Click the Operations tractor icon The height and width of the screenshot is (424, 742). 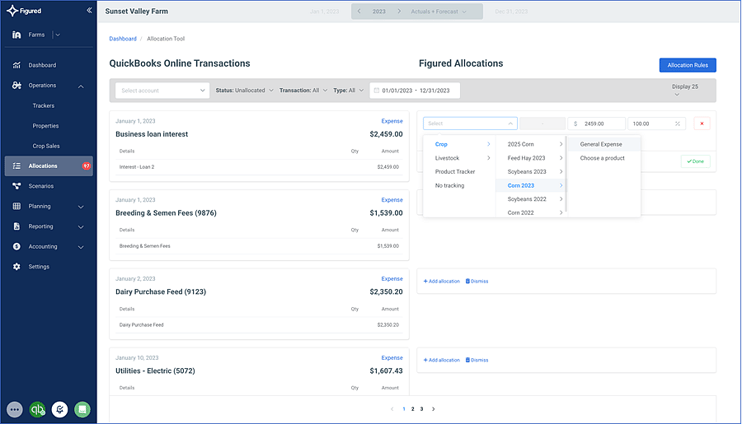coord(17,86)
